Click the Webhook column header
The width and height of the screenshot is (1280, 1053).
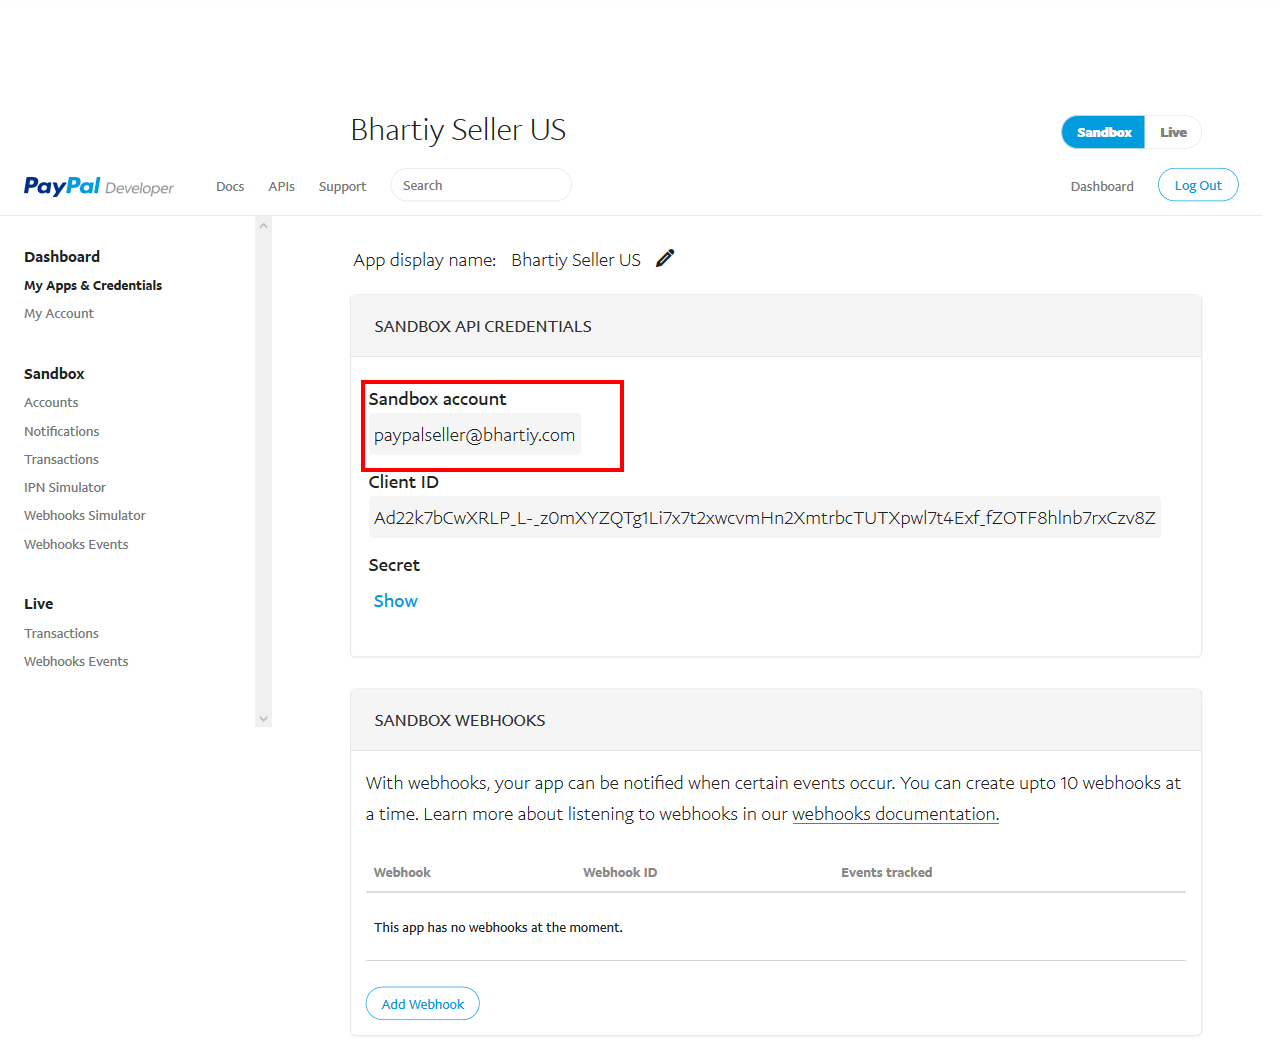point(402,872)
